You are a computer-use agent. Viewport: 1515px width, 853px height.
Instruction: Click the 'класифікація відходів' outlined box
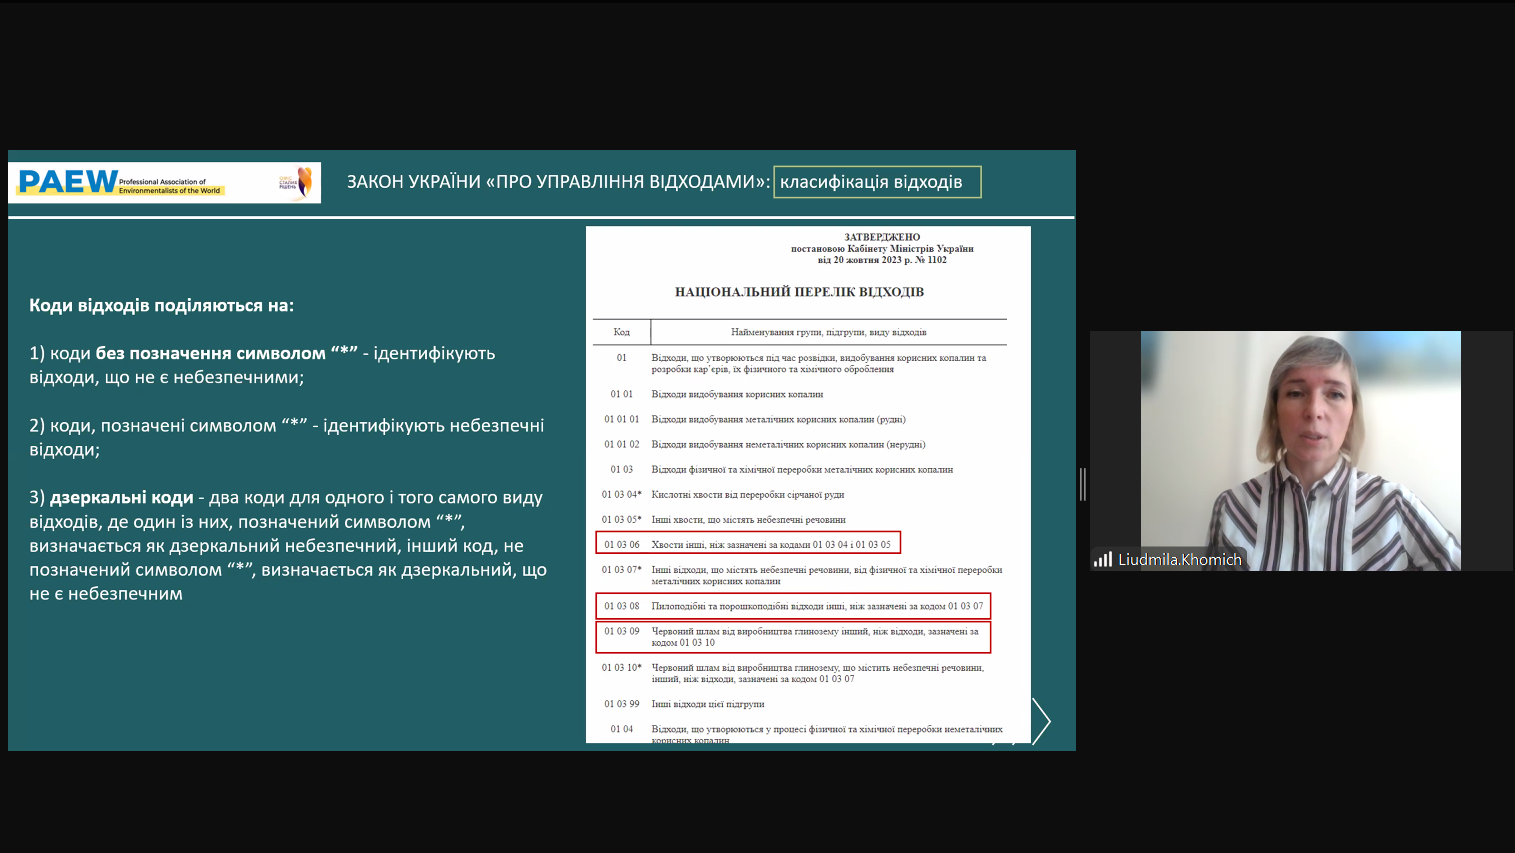pos(876,182)
